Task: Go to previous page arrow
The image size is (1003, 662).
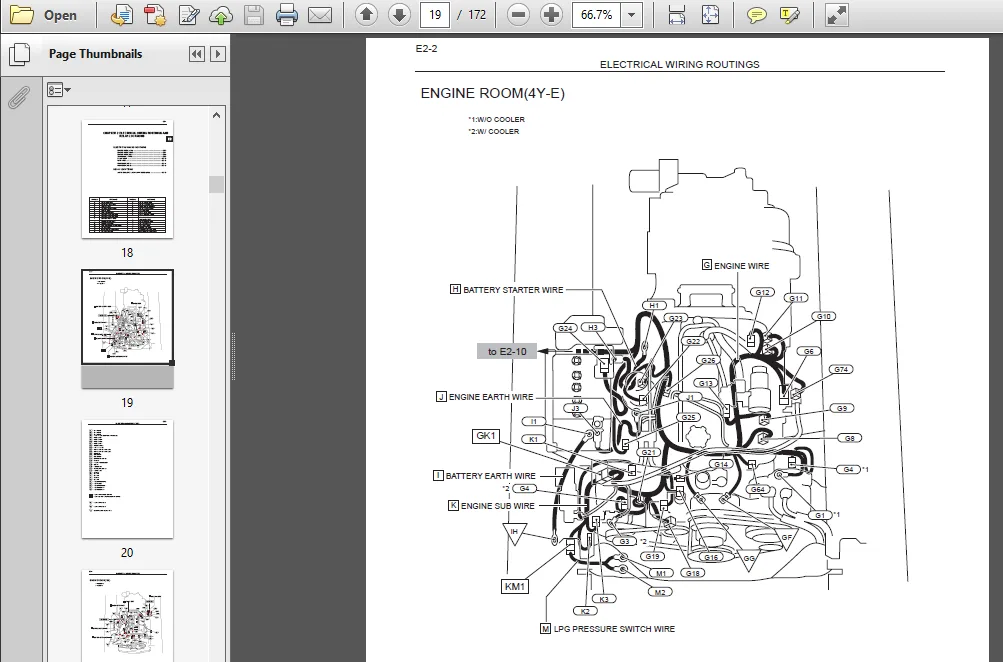Action: click(x=367, y=15)
